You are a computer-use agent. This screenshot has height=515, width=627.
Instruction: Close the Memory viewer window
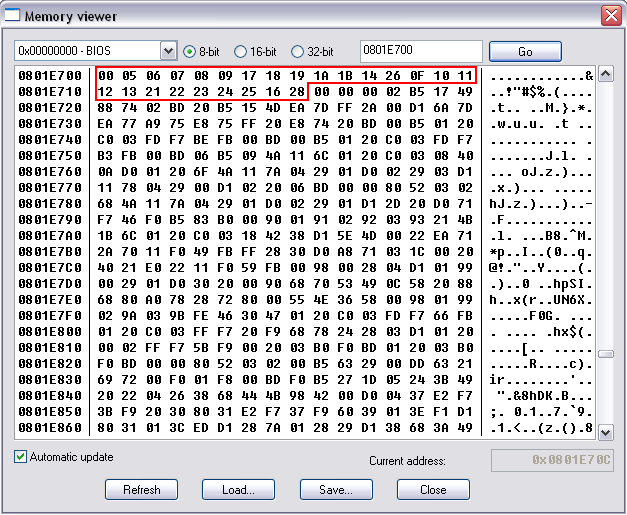coord(609,16)
